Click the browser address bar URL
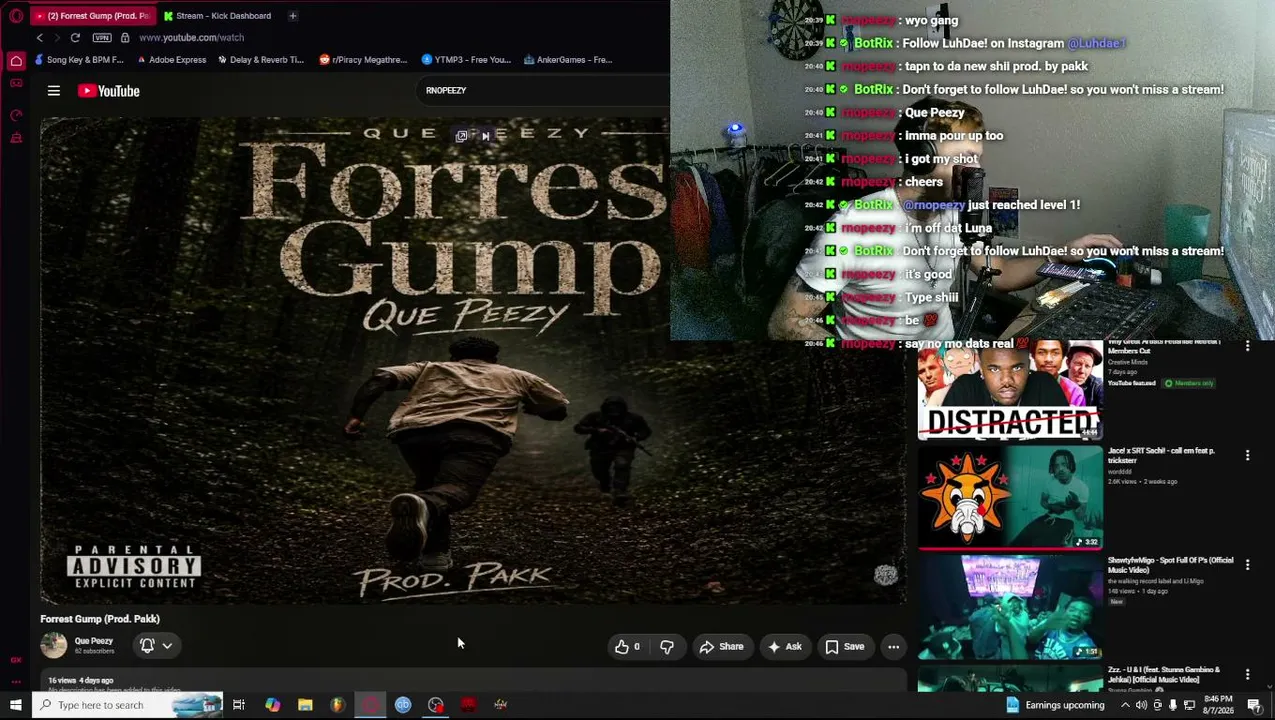 [191, 38]
